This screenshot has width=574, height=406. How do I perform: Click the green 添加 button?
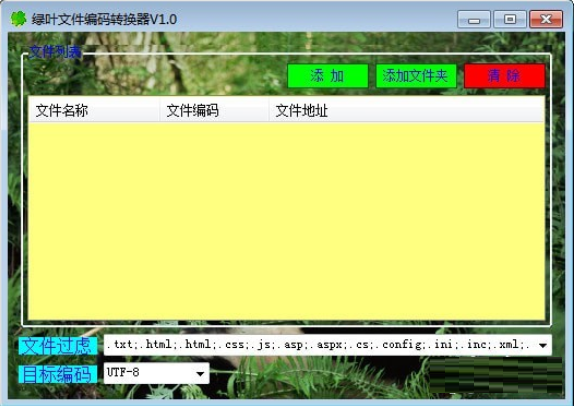click(328, 76)
